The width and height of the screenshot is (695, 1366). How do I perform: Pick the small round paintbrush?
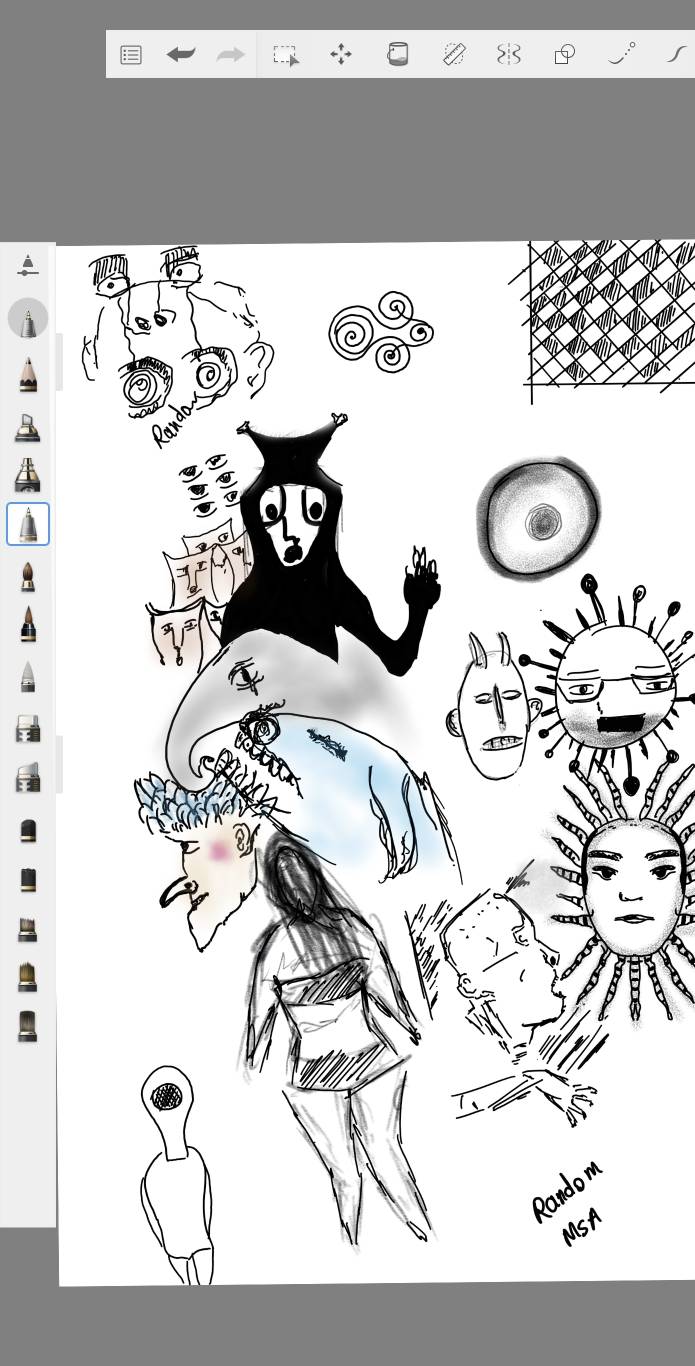28,576
